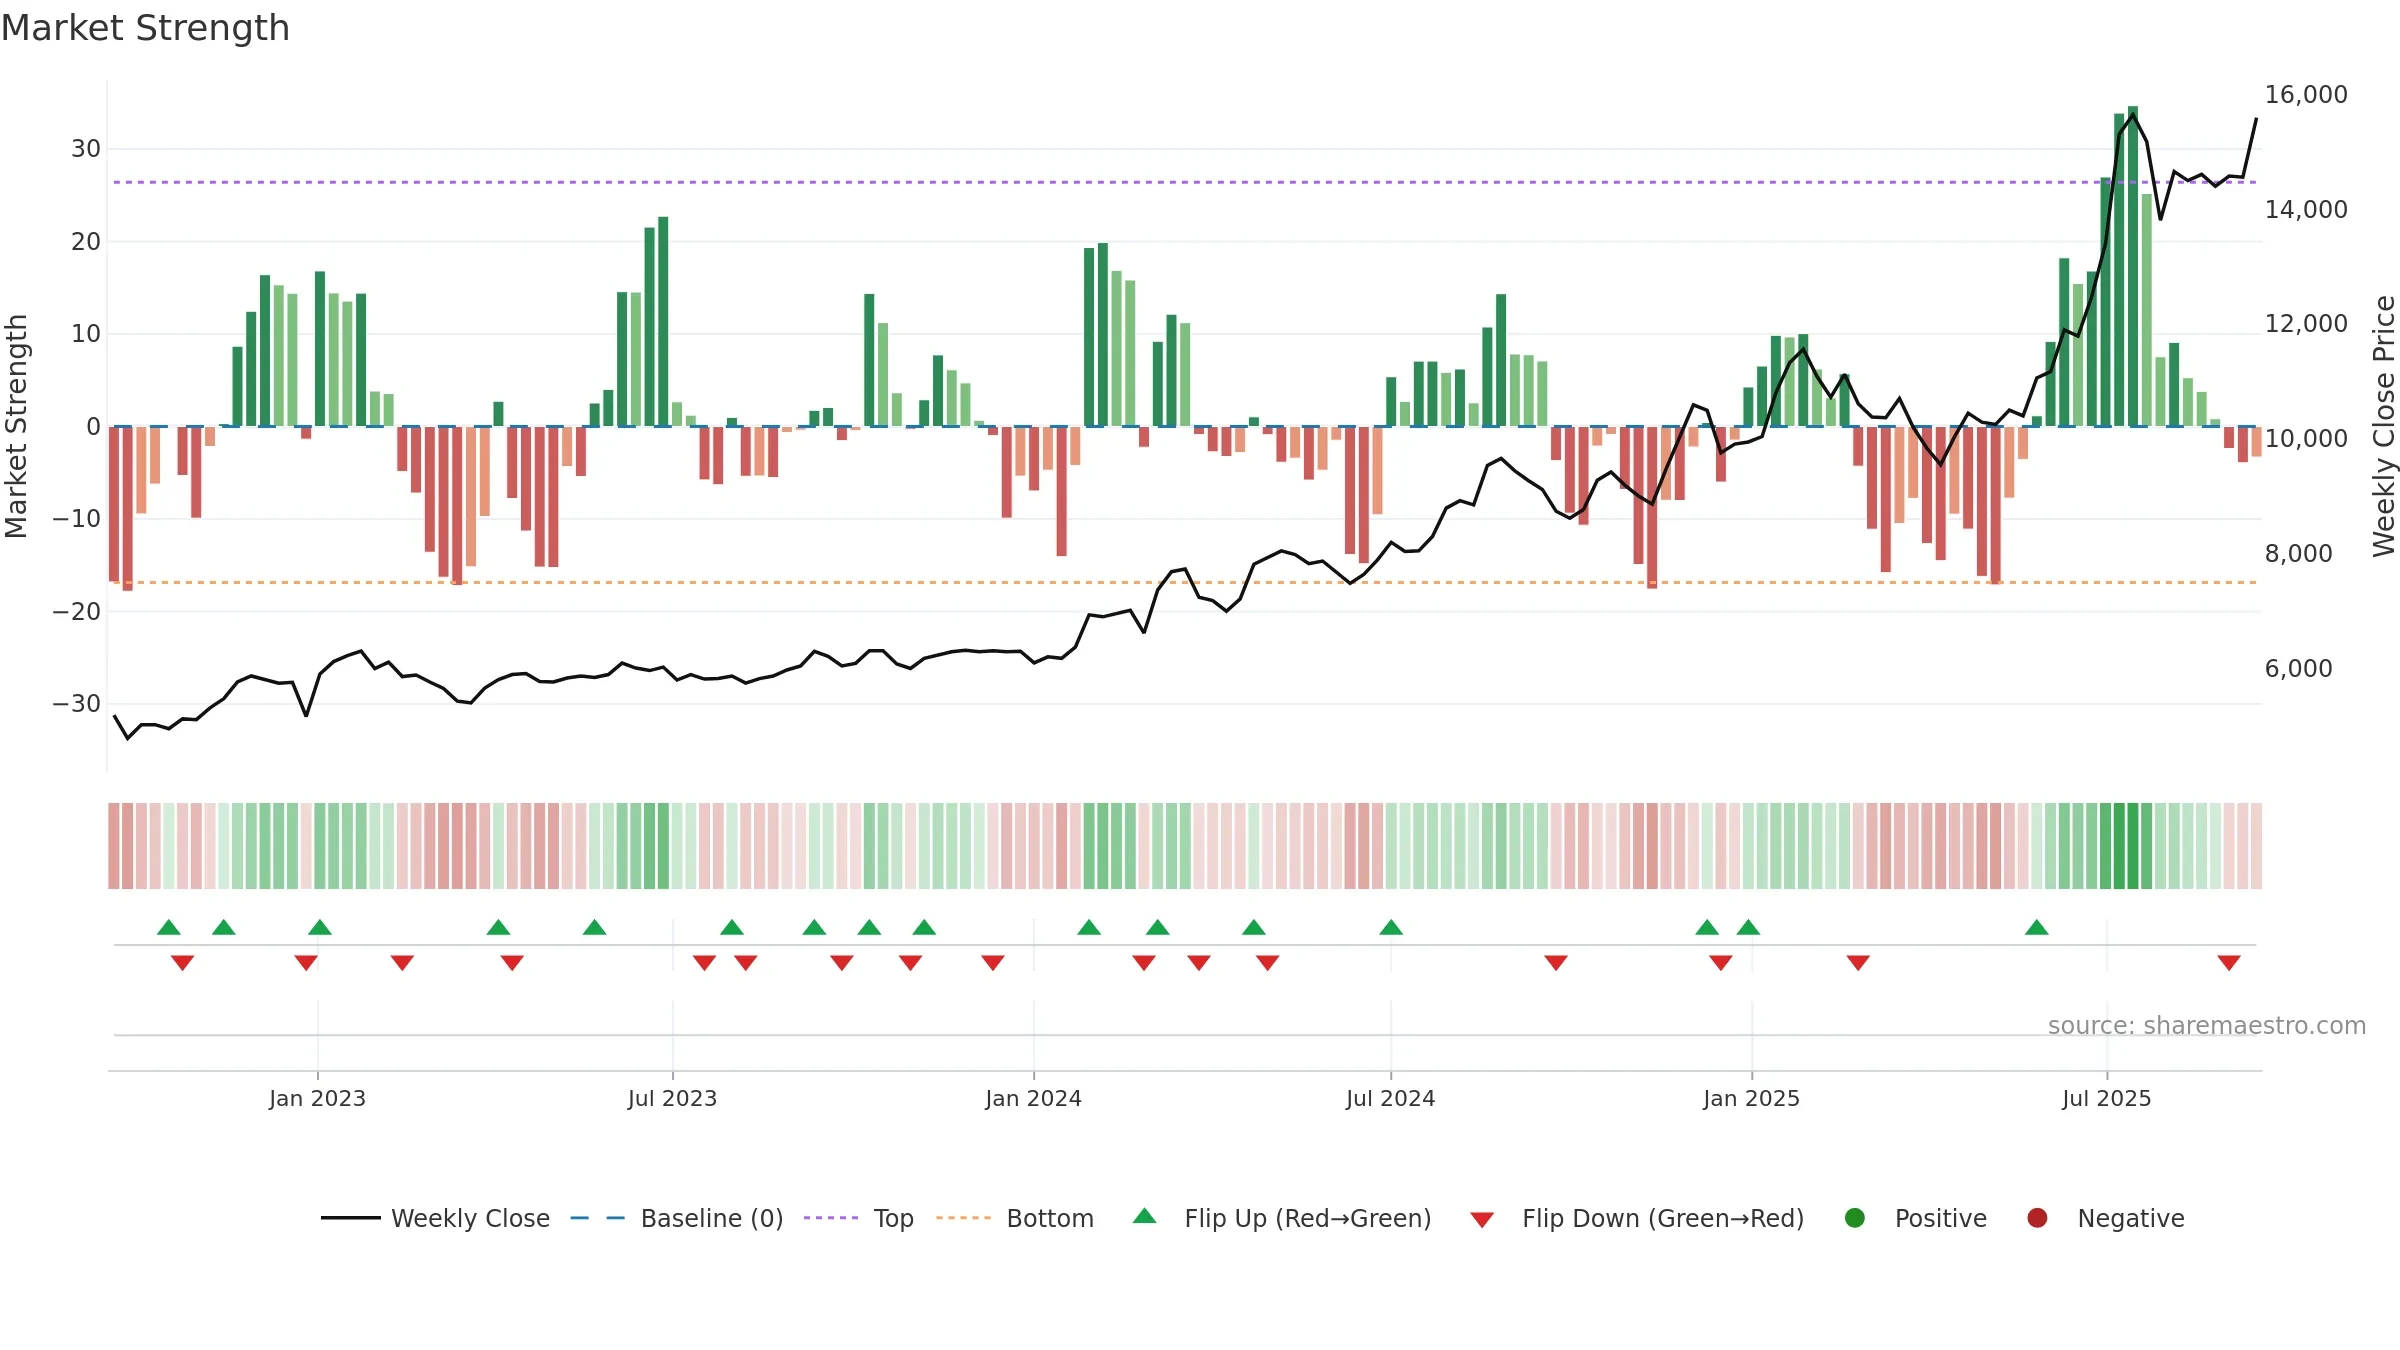2400x1350 pixels.
Task: Select the Jan 2025 date label
Action: coord(1751,1098)
